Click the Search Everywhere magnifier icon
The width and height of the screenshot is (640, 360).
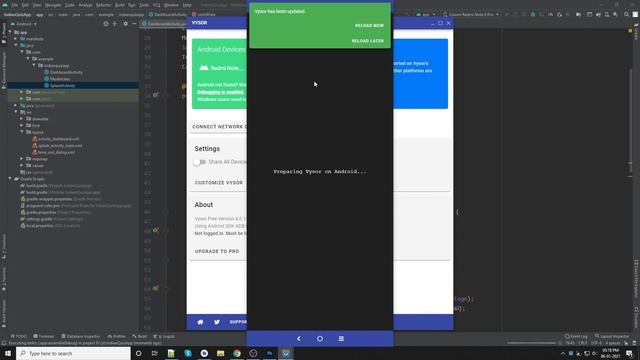[627, 14]
